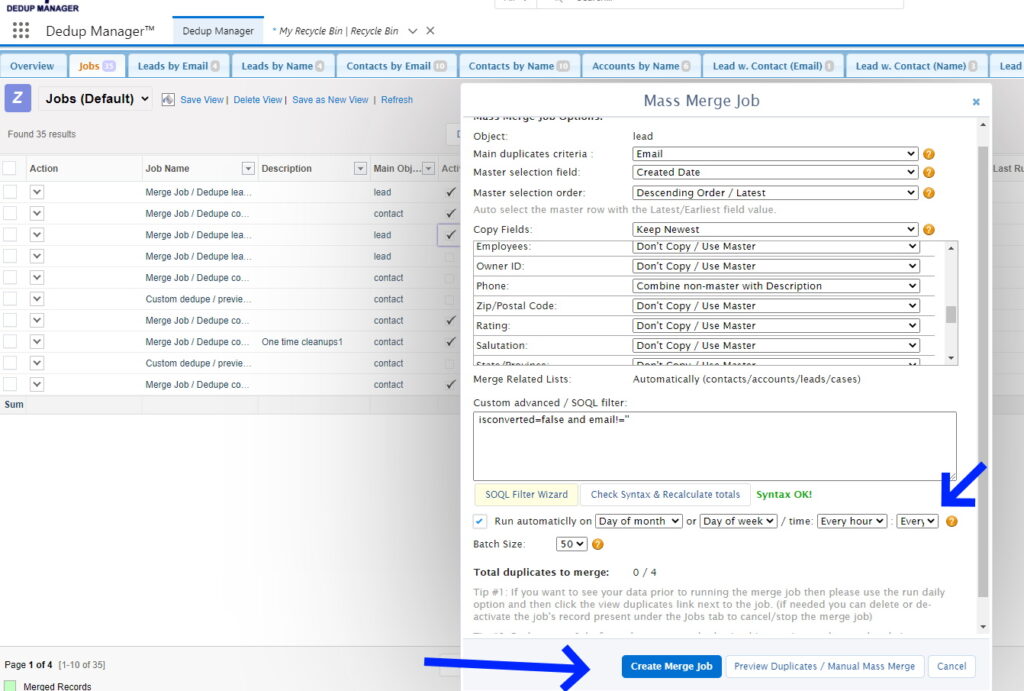Viewport: 1024px width, 691px height.
Task: Click help icon next to Batch Size
Action: coord(598,545)
